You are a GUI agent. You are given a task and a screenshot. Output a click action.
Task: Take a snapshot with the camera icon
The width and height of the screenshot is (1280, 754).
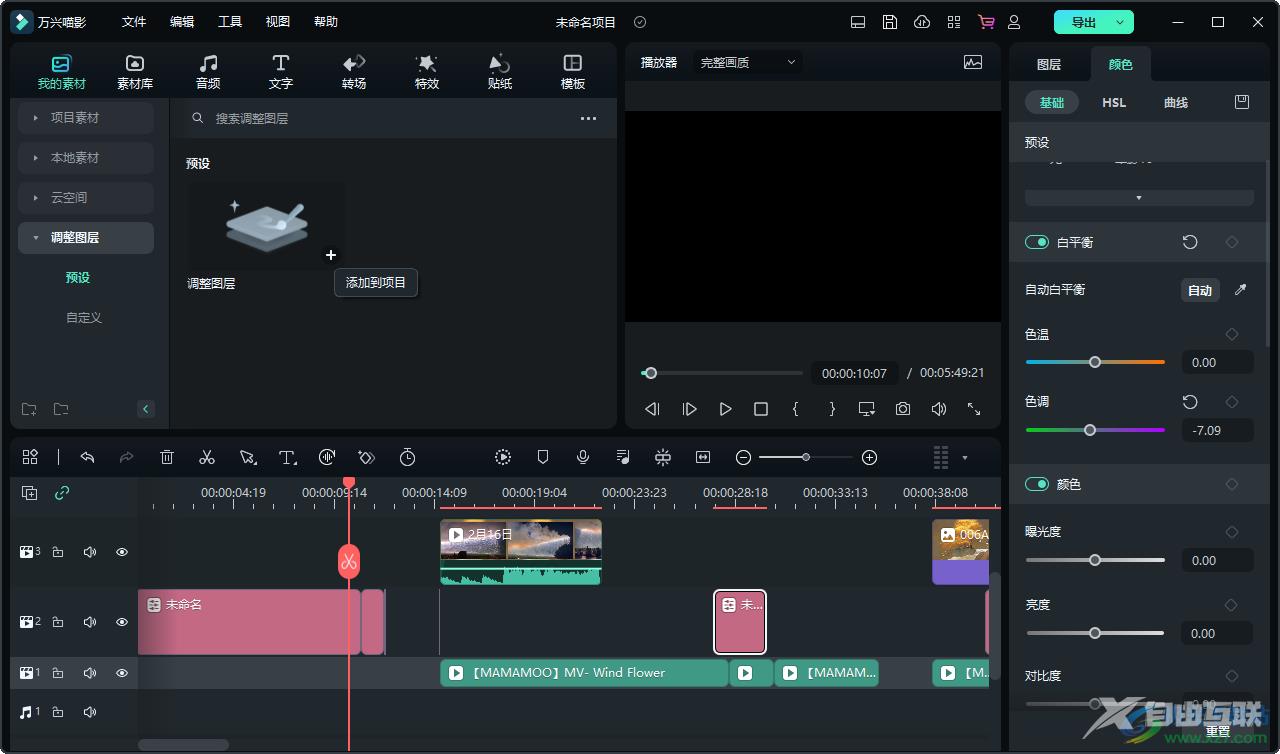pyautogui.click(x=903, y=409)
